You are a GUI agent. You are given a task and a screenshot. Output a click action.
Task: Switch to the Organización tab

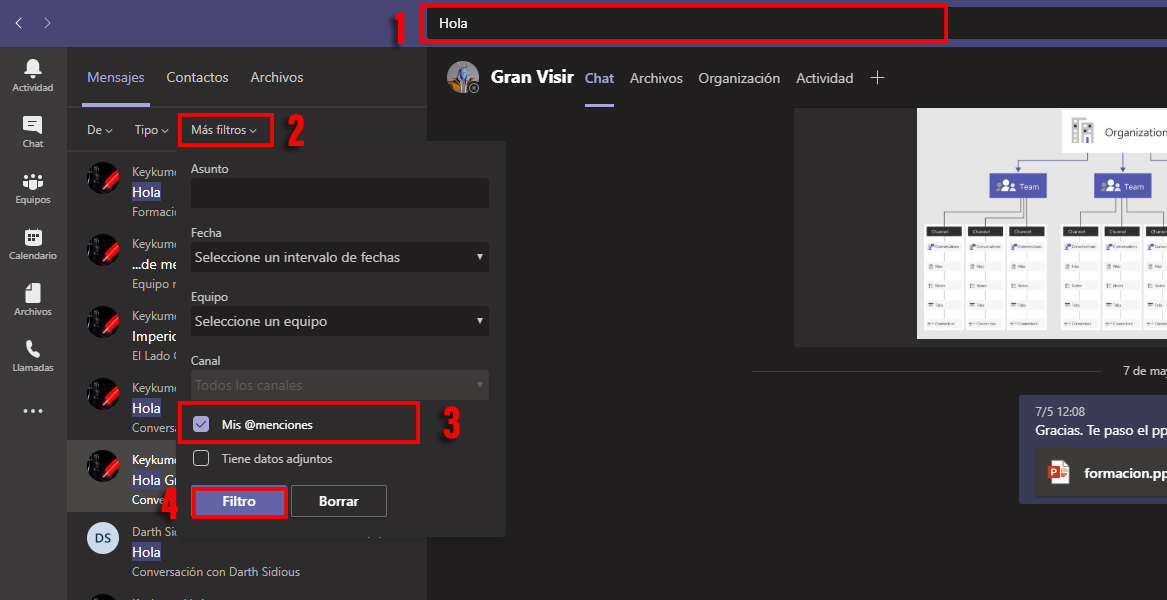[x=739, y=77]
